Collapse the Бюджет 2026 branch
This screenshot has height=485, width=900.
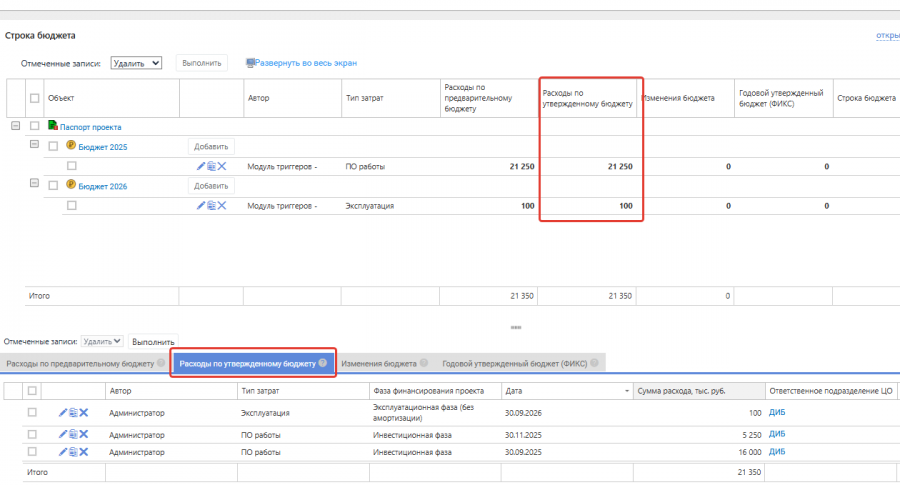click(35, 184)
